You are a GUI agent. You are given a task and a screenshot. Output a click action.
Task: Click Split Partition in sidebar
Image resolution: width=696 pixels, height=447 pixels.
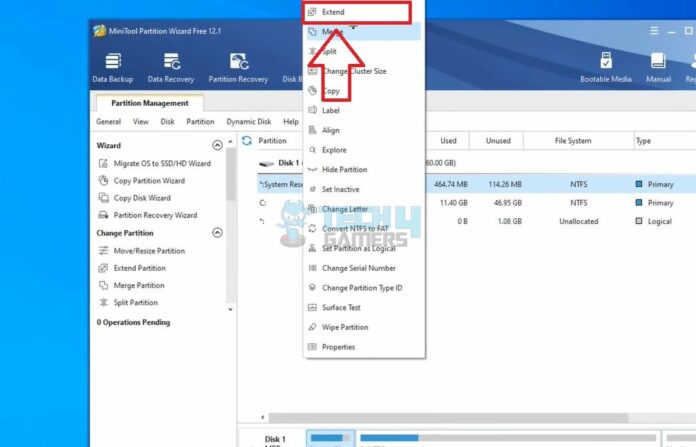click(x=128, y=303)
